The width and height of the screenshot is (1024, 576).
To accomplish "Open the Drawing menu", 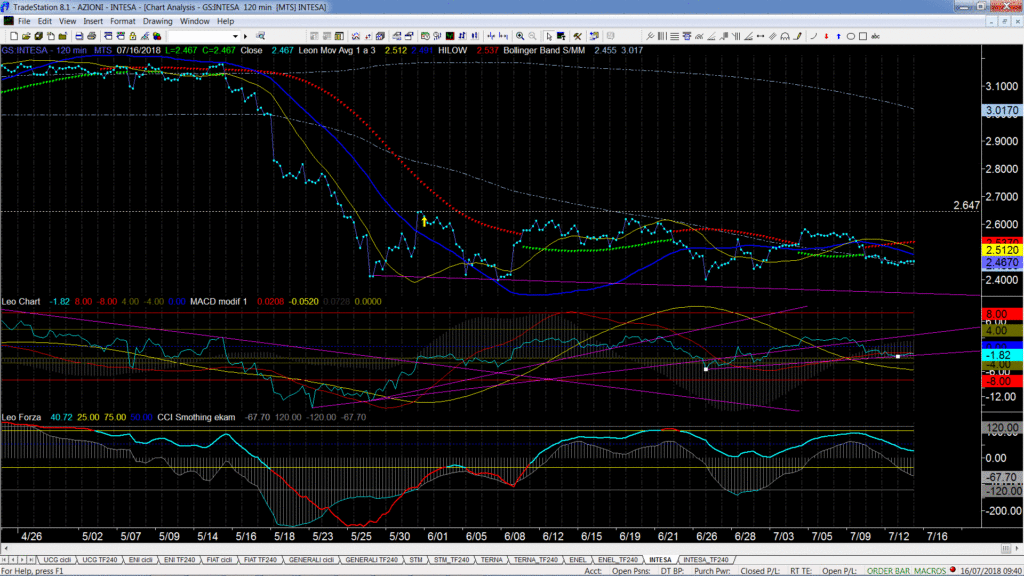I will [157, 22].
